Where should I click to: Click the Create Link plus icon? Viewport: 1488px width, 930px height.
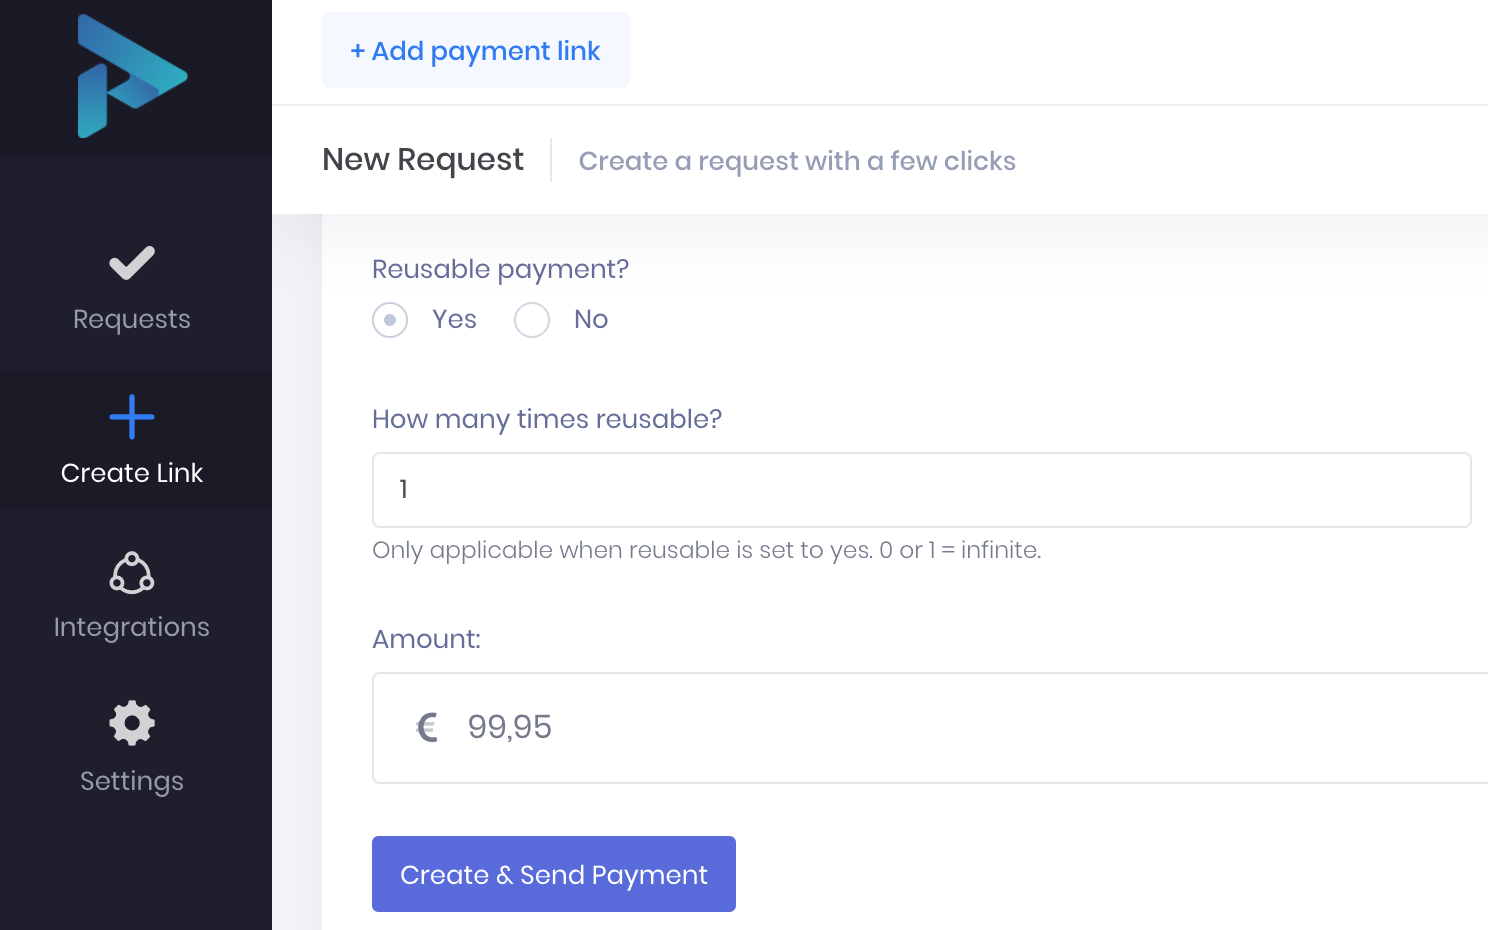coord(132,417)
